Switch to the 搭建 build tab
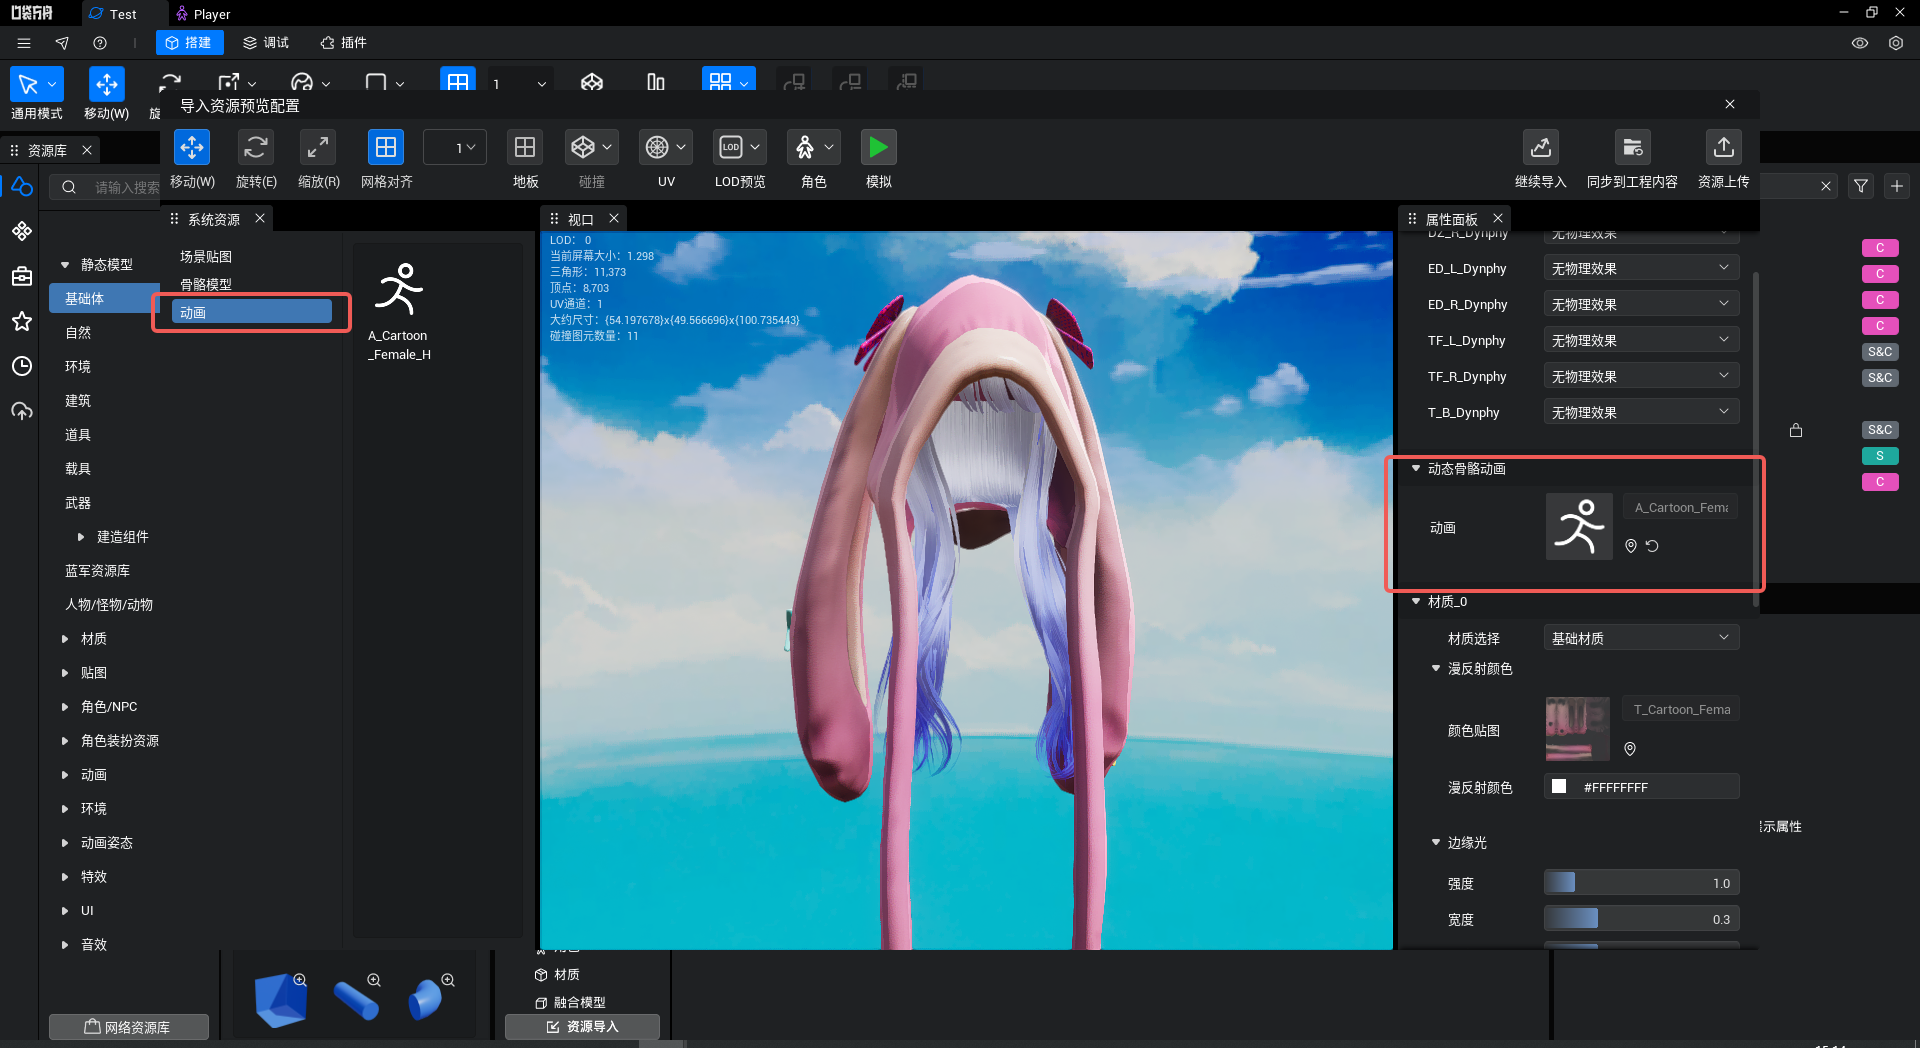This screenshot has height=1048, width=1920. [x=189, y=43]
